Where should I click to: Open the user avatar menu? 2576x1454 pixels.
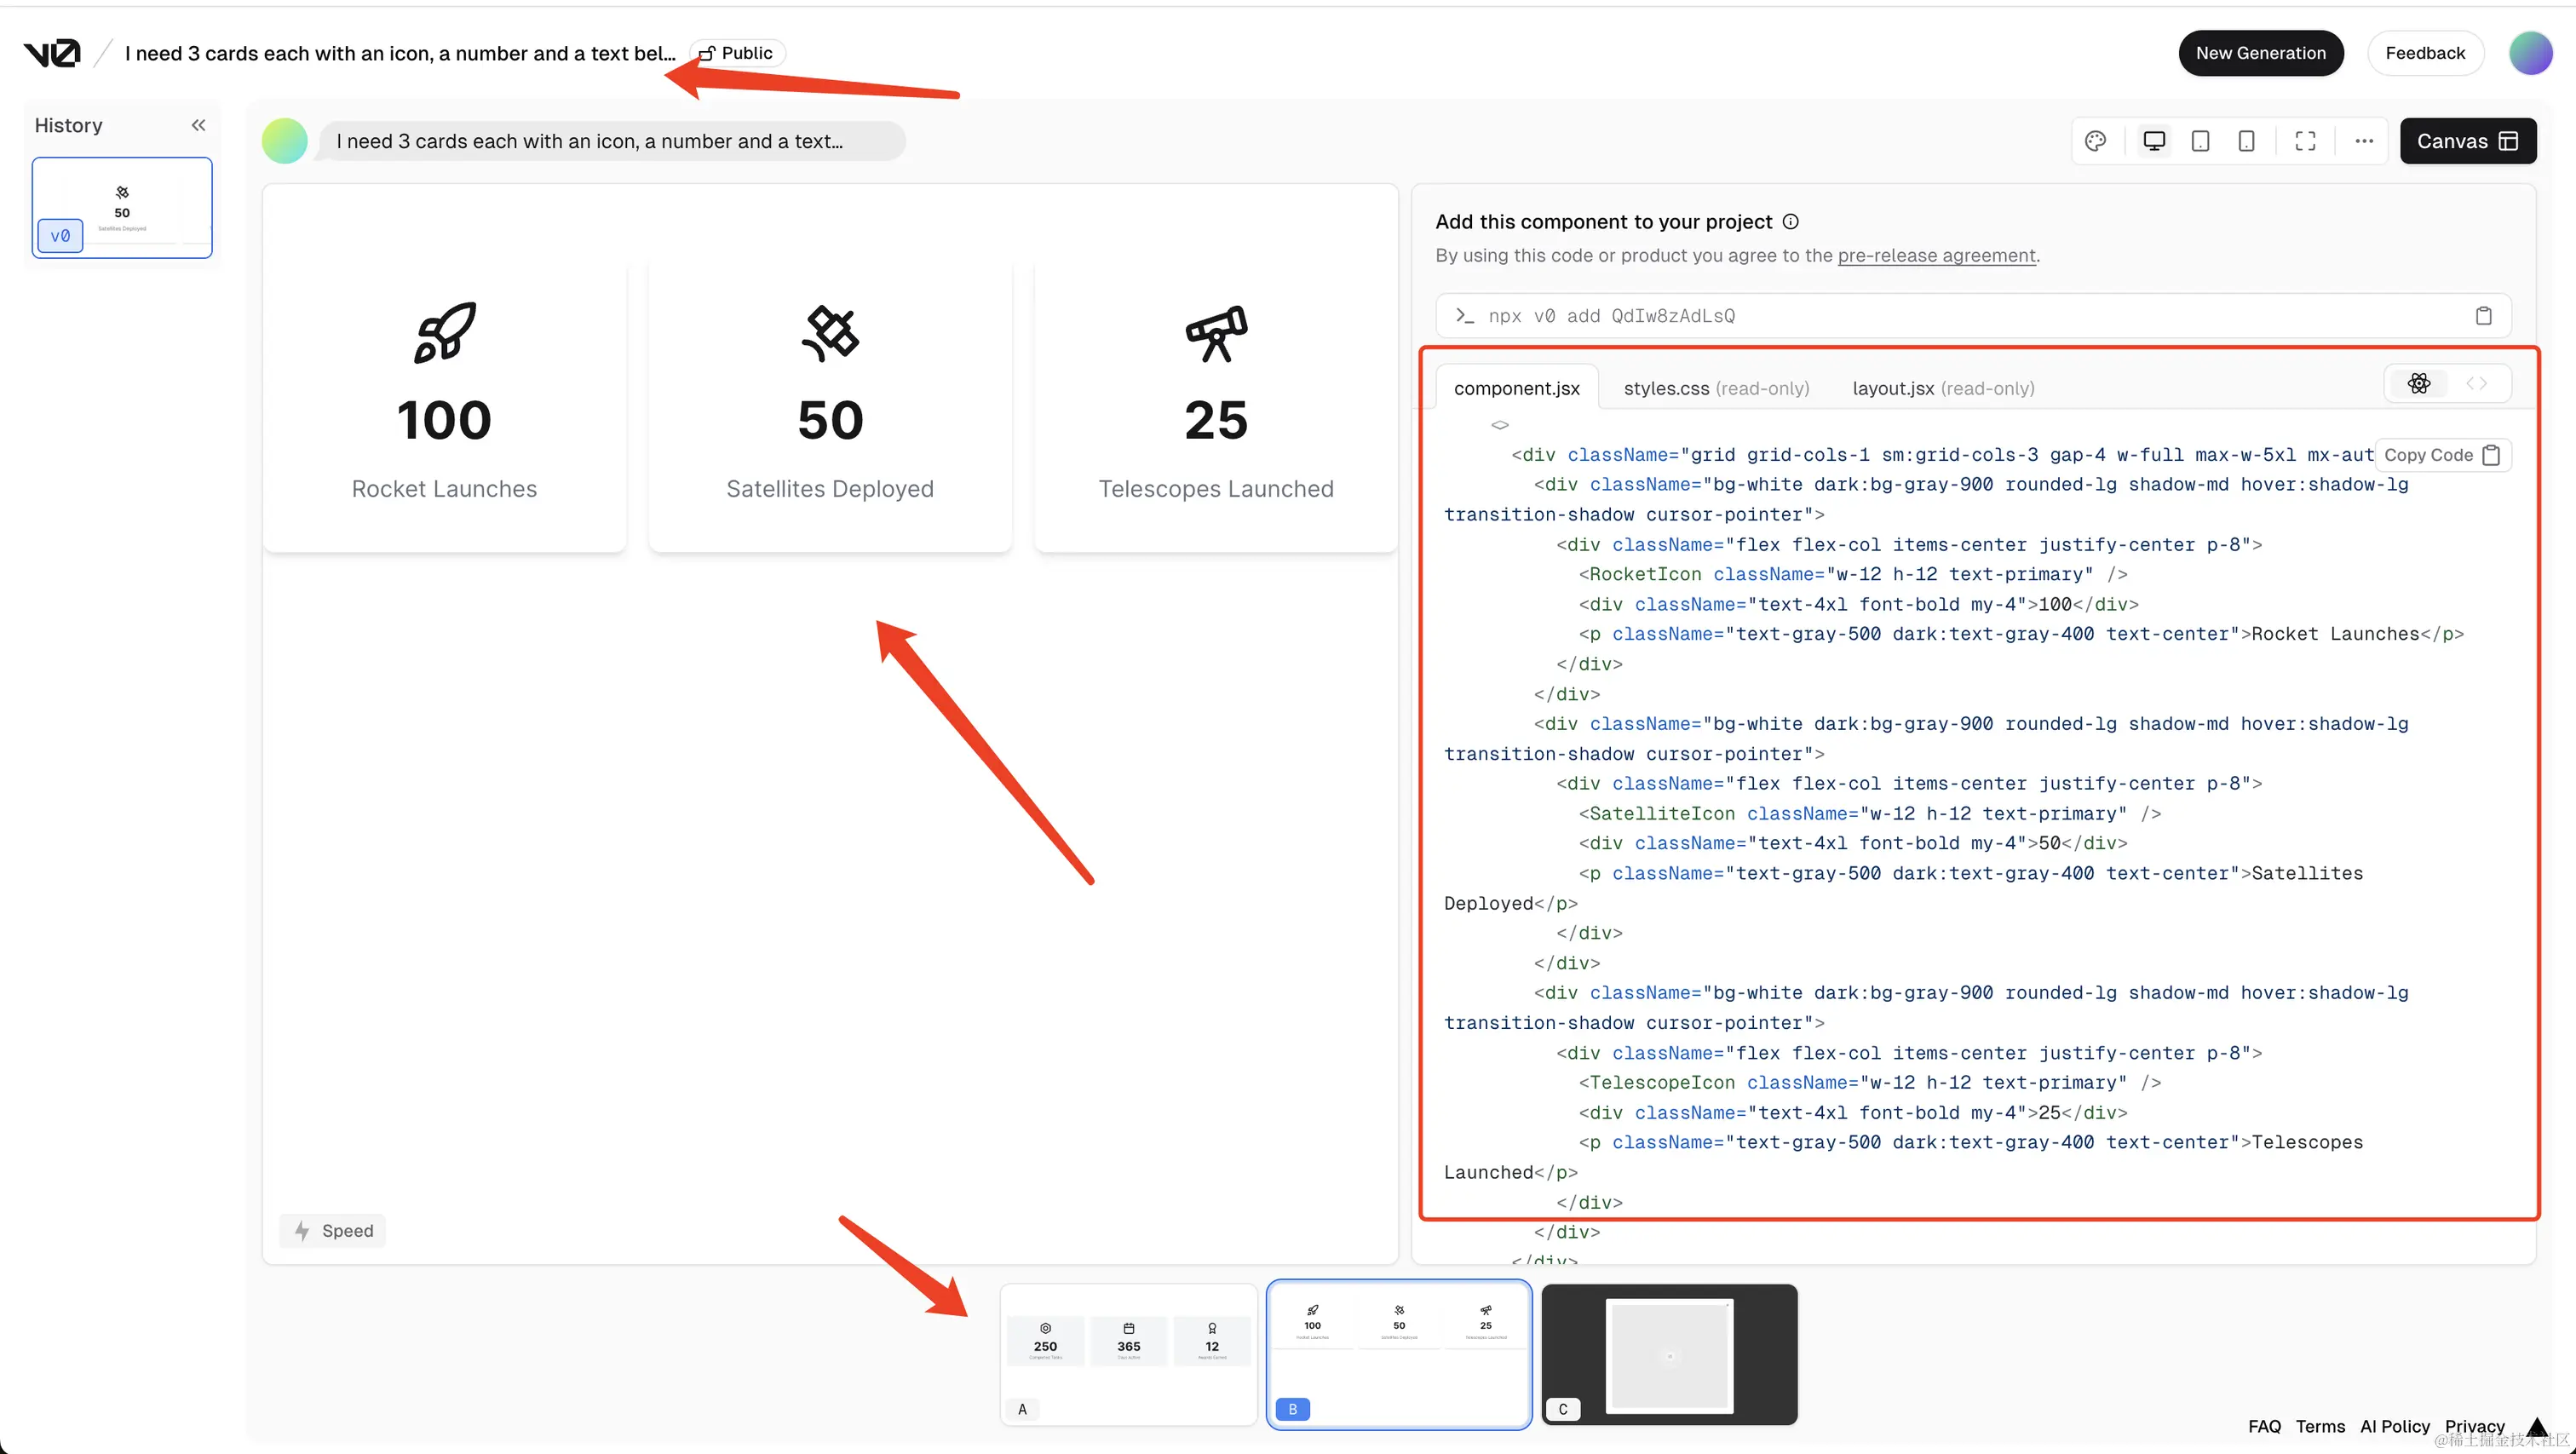coord(2531,53)
